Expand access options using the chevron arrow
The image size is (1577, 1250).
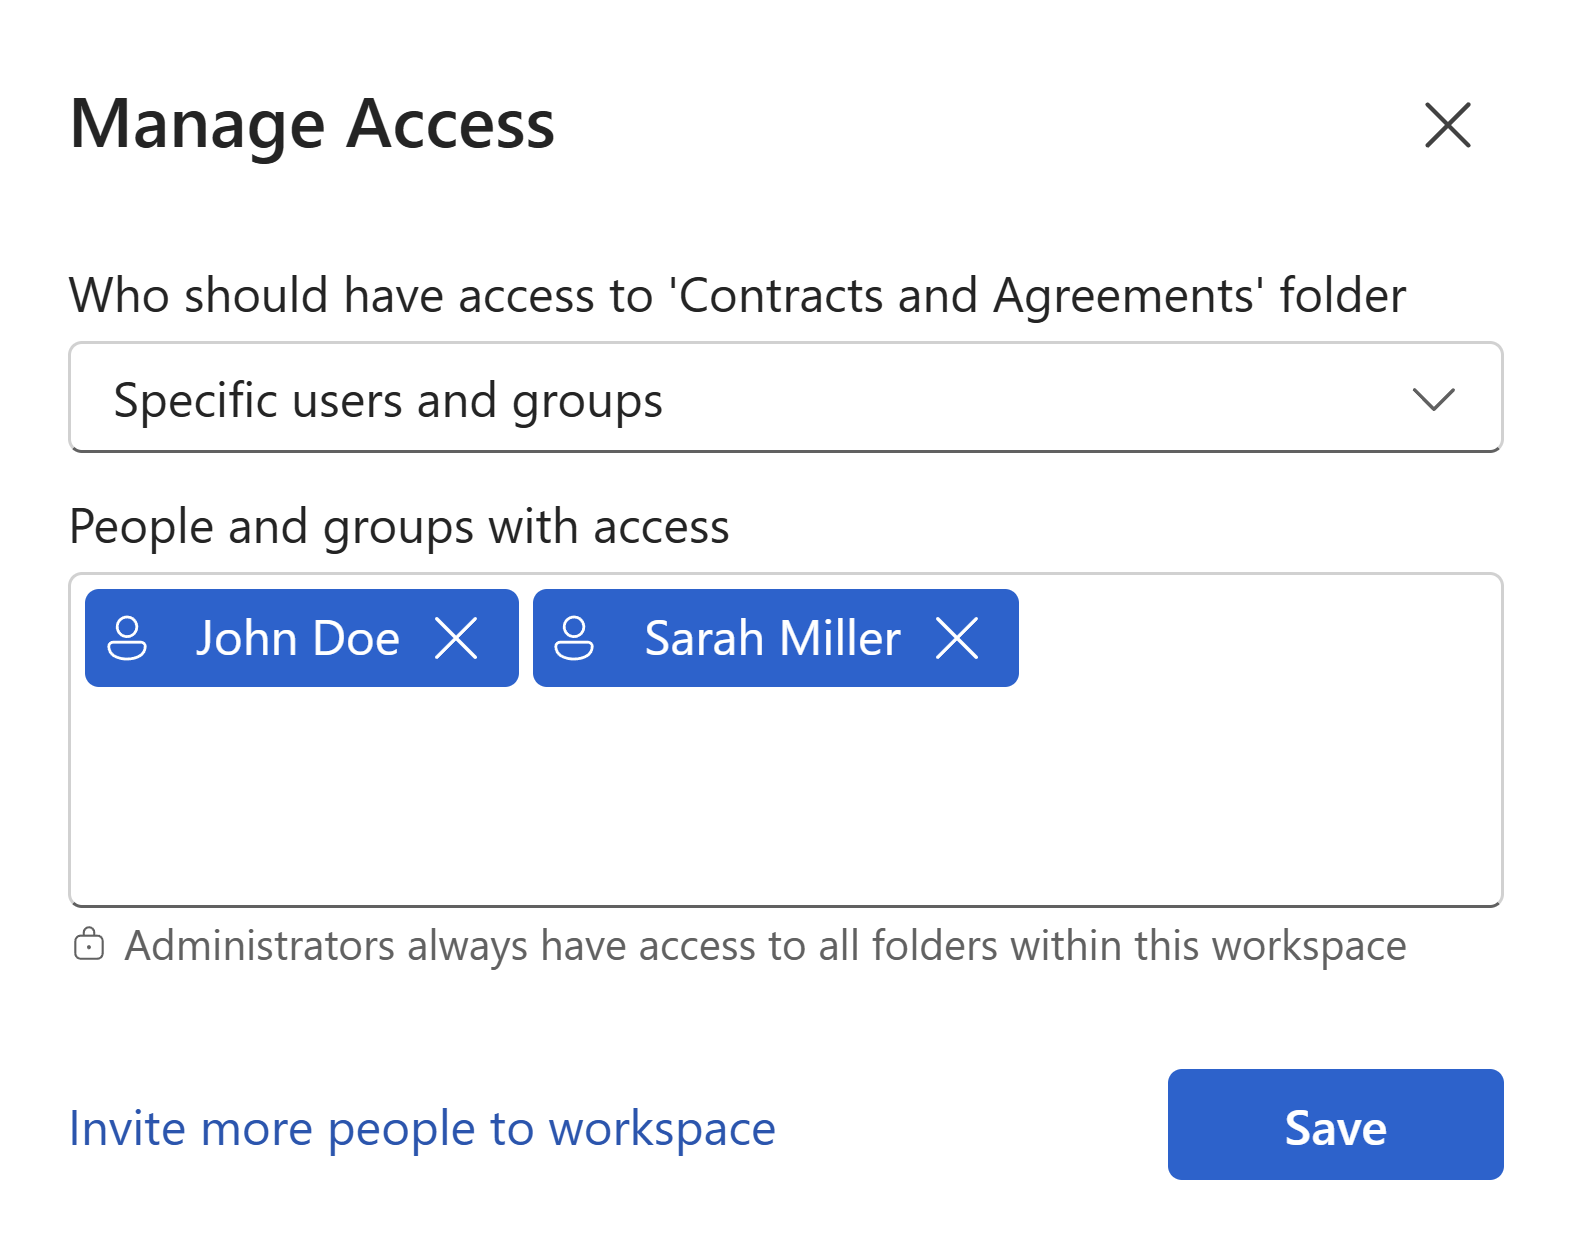1433,399
